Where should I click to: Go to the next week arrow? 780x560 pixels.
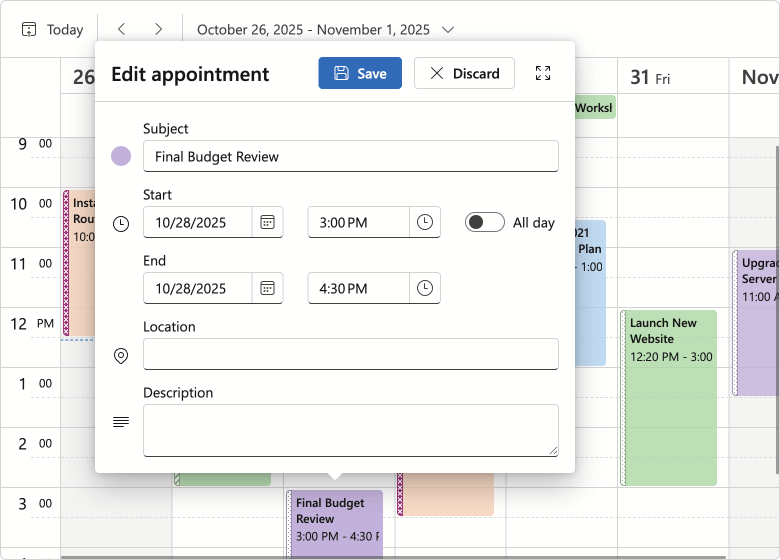point(158,29)
